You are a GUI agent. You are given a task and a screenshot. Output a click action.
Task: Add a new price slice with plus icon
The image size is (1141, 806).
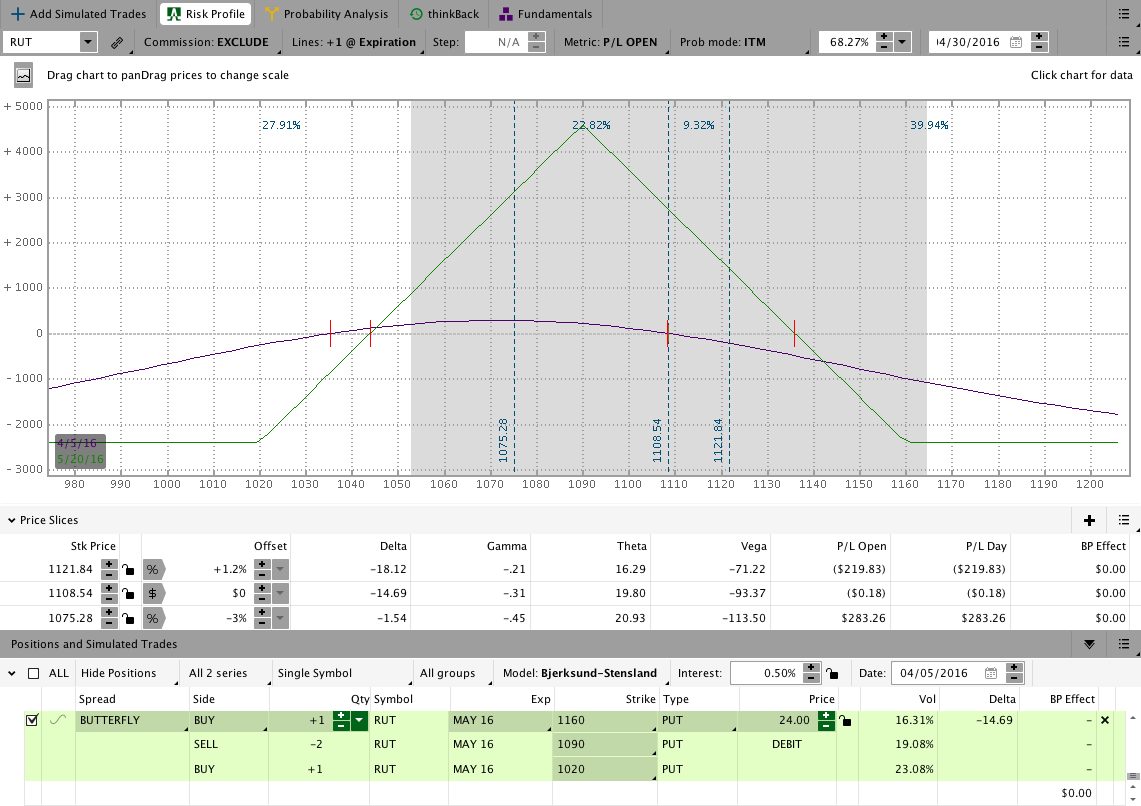point(1089,520)
